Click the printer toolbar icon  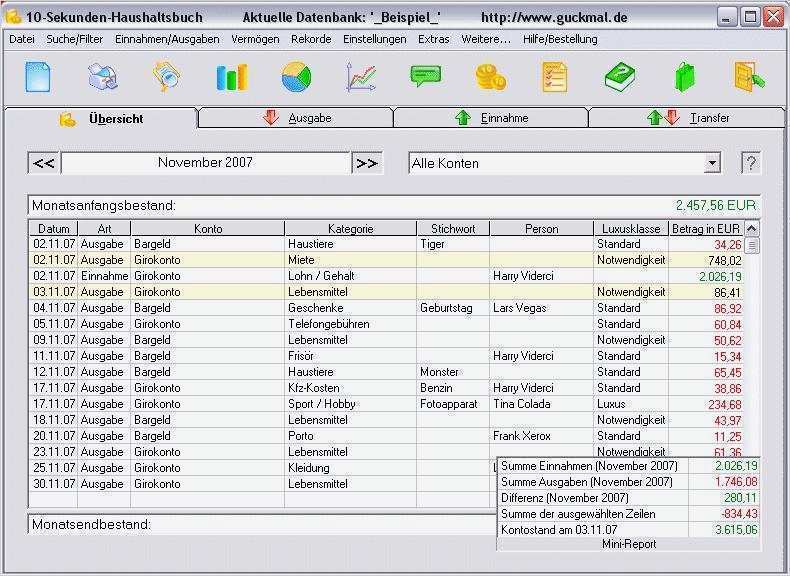click(x=103, y=77)
